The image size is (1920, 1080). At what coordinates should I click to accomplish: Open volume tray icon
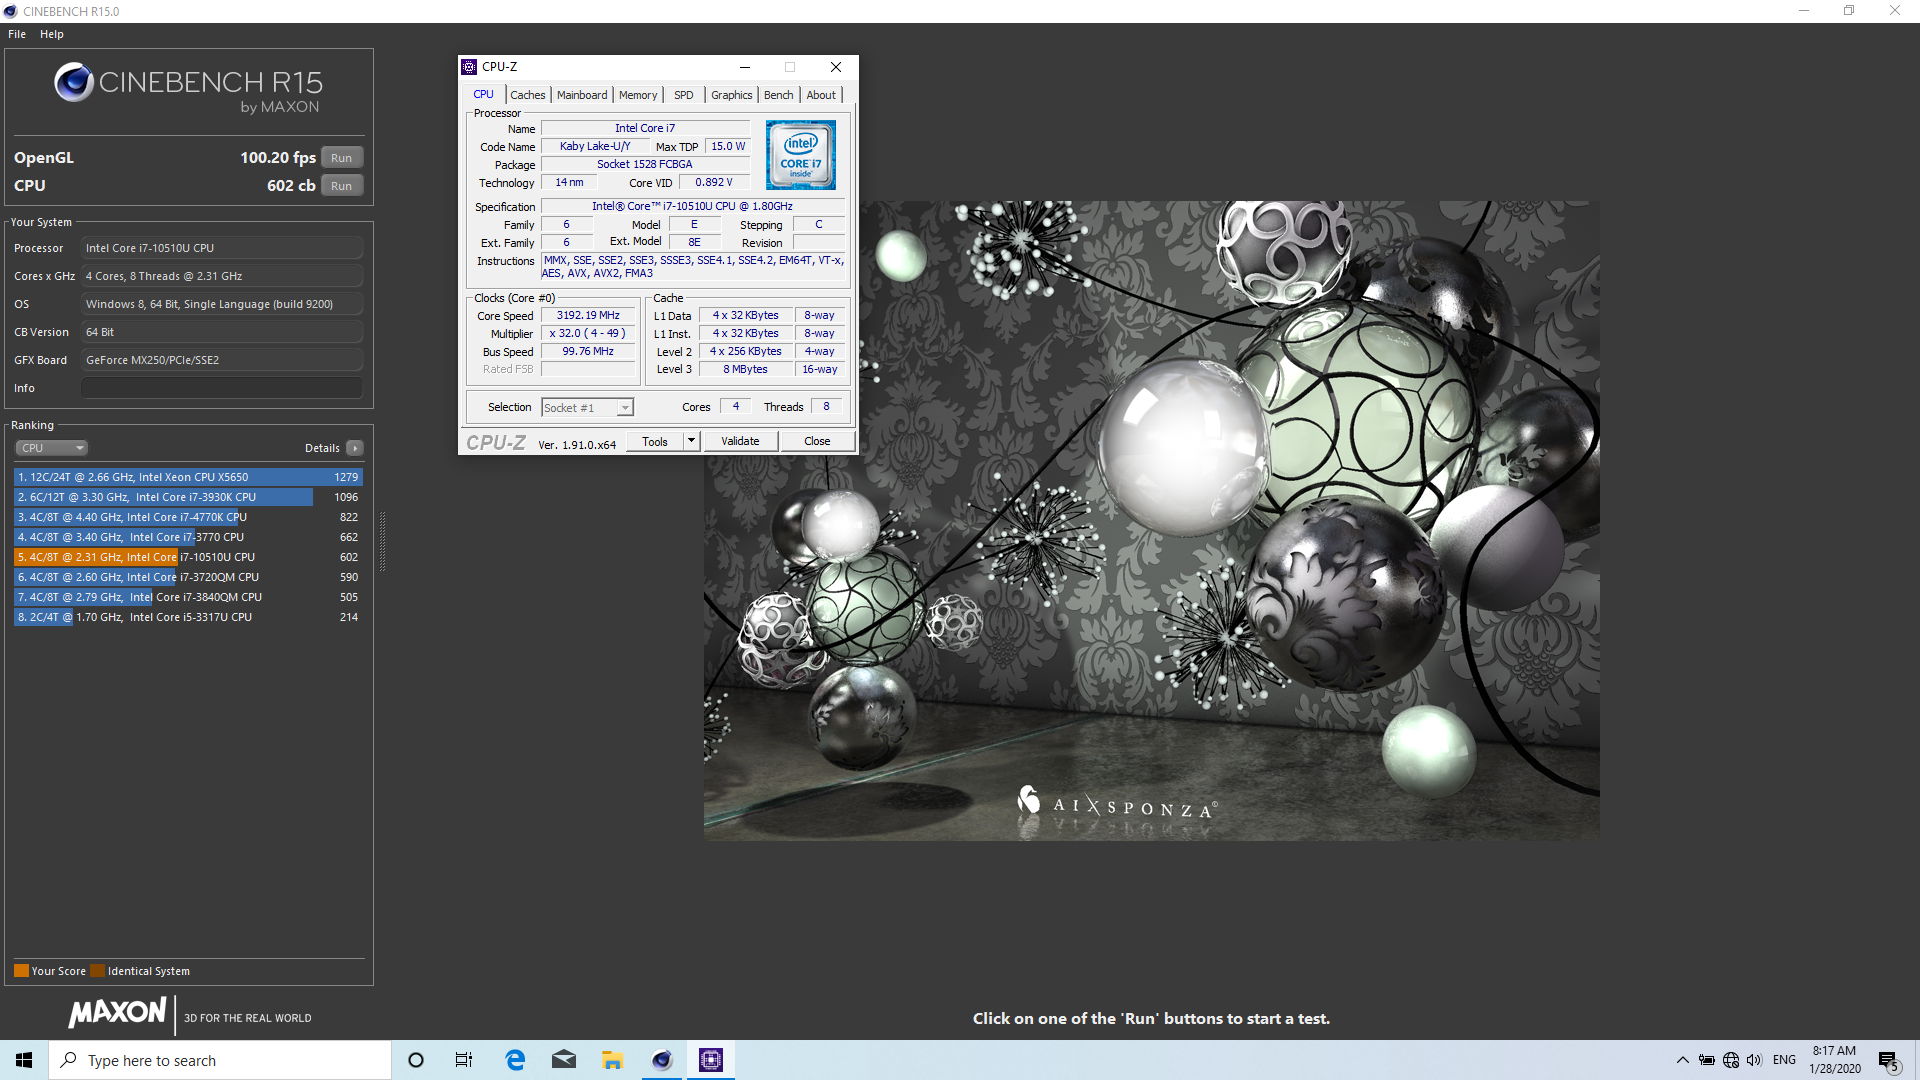pos(1755,1060)
